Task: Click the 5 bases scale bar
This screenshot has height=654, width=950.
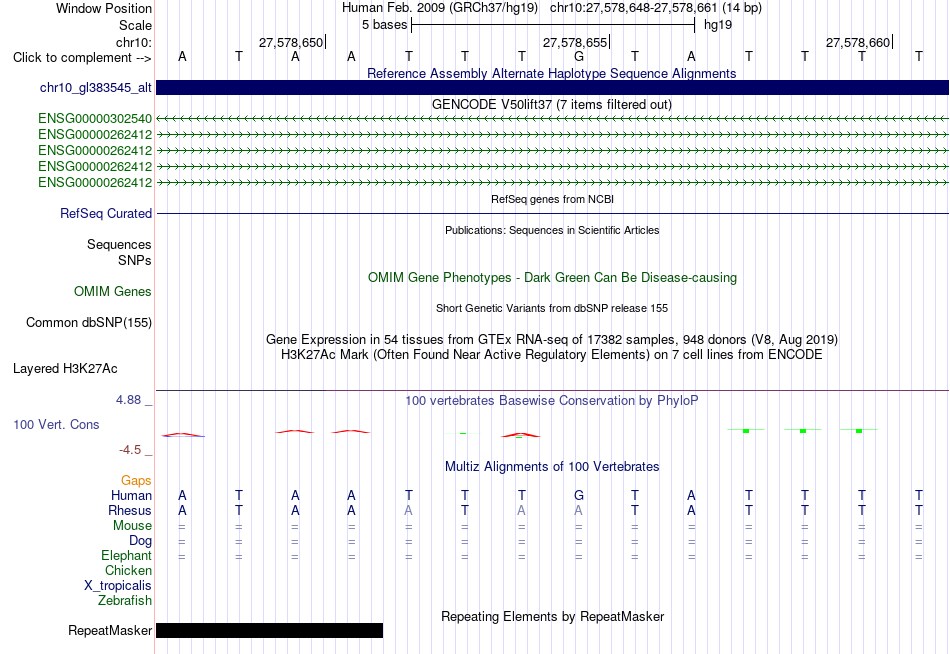Action: [553, 25]
